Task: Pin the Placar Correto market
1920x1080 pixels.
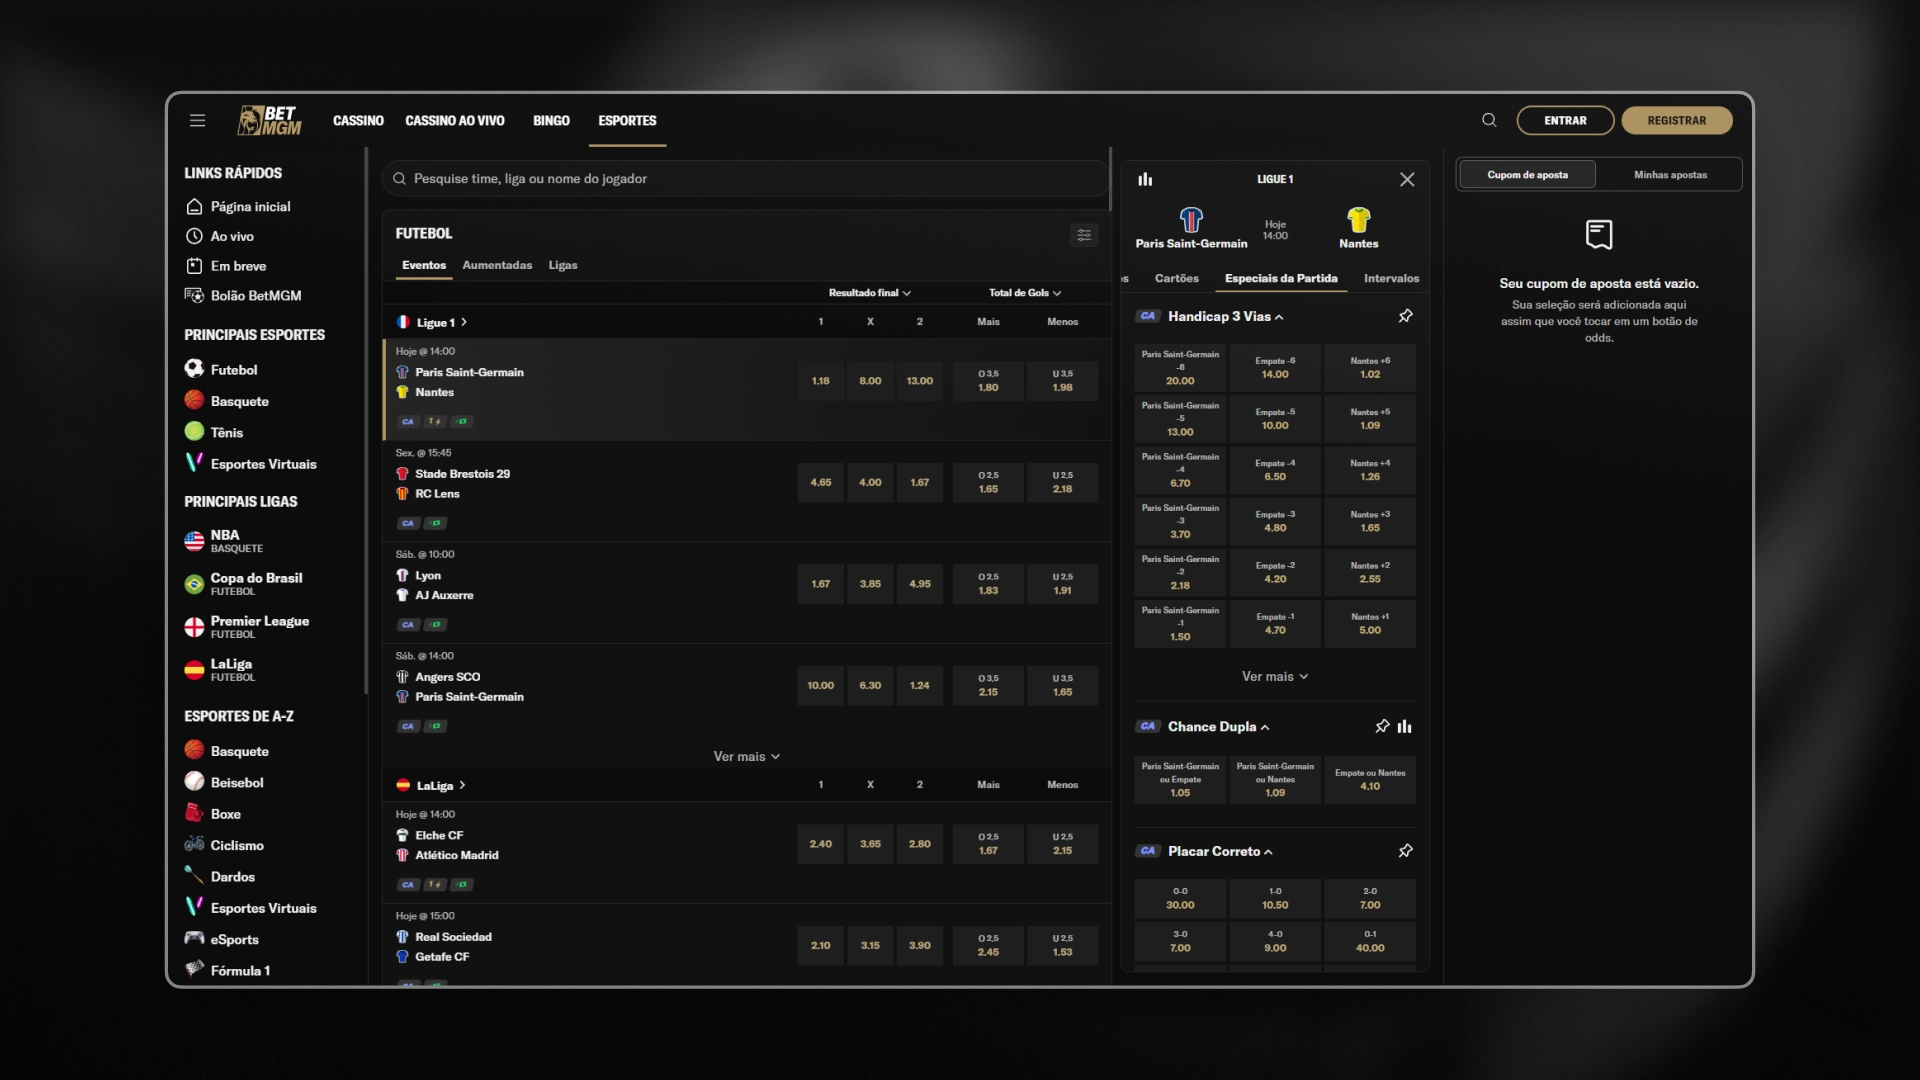Action: tap(1405, 851)
